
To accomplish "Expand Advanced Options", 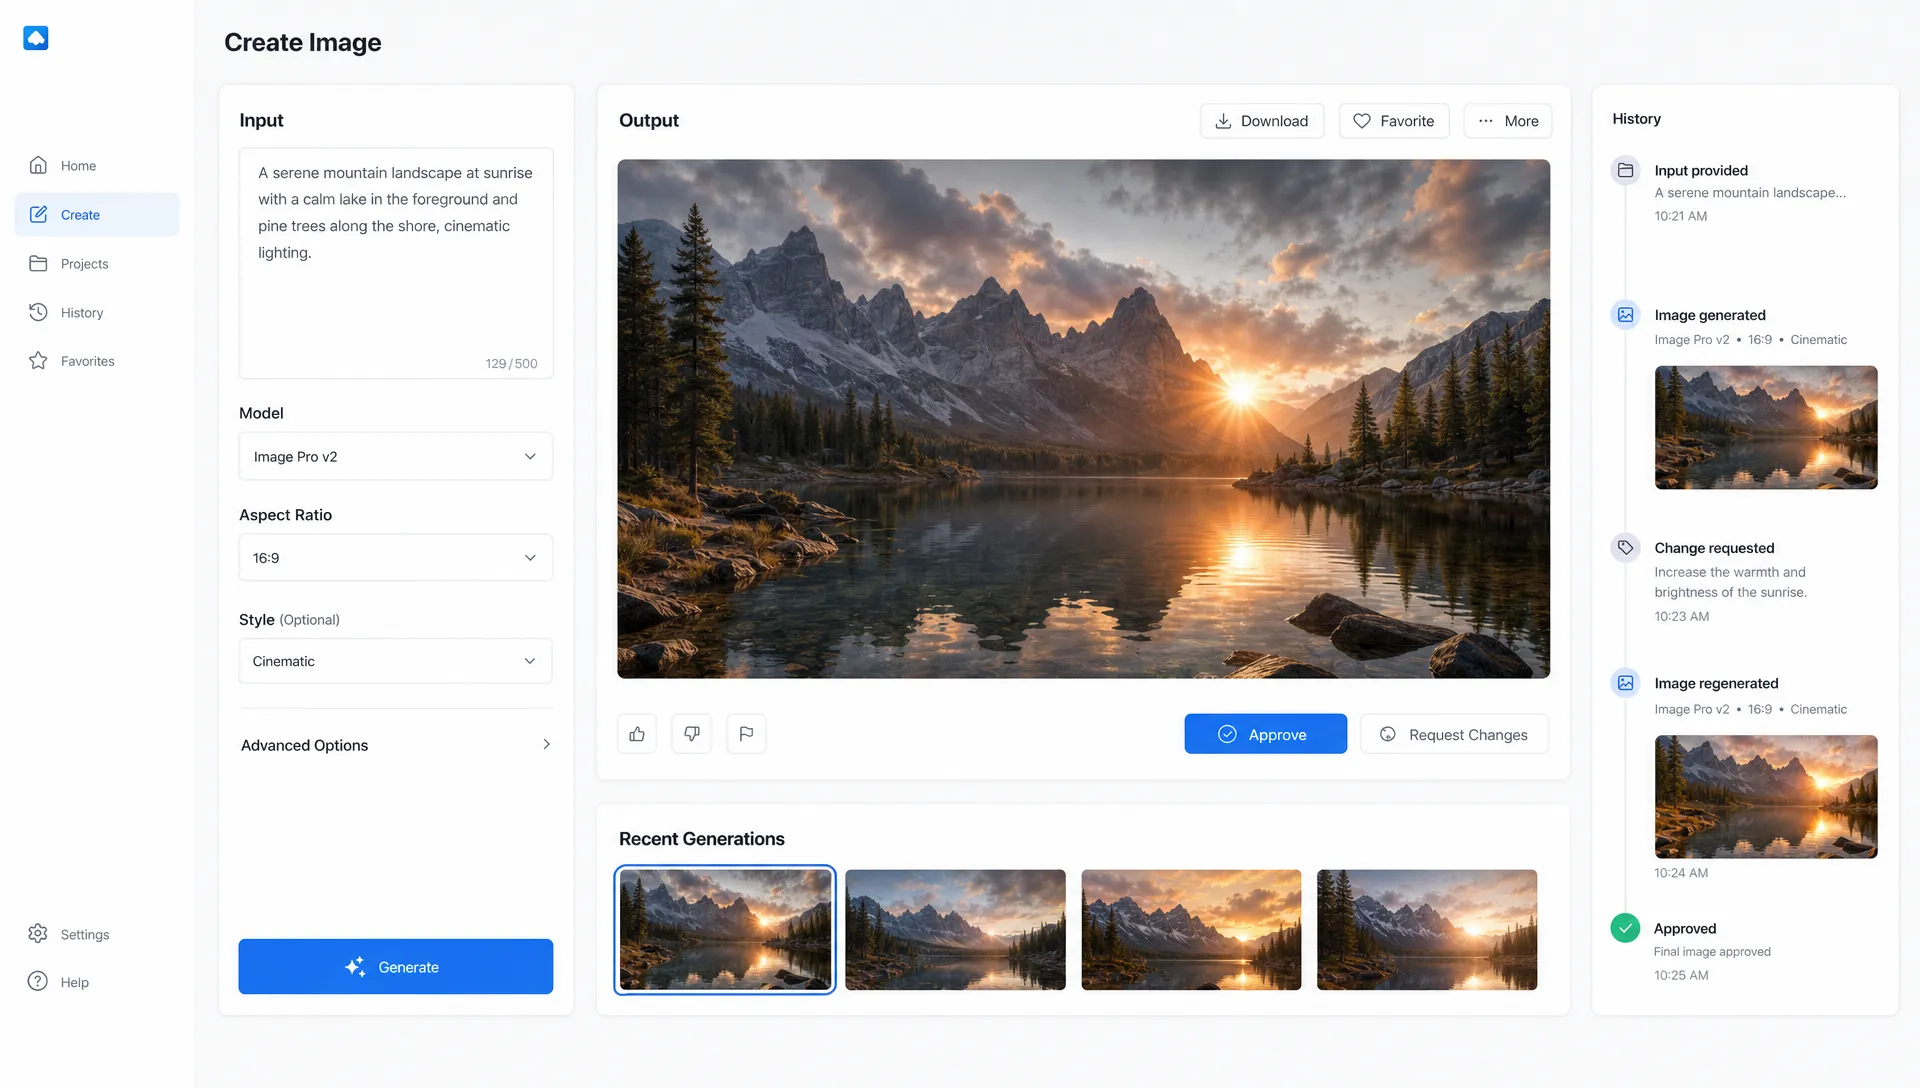I will pyautogui.click(x=396, y=745).
